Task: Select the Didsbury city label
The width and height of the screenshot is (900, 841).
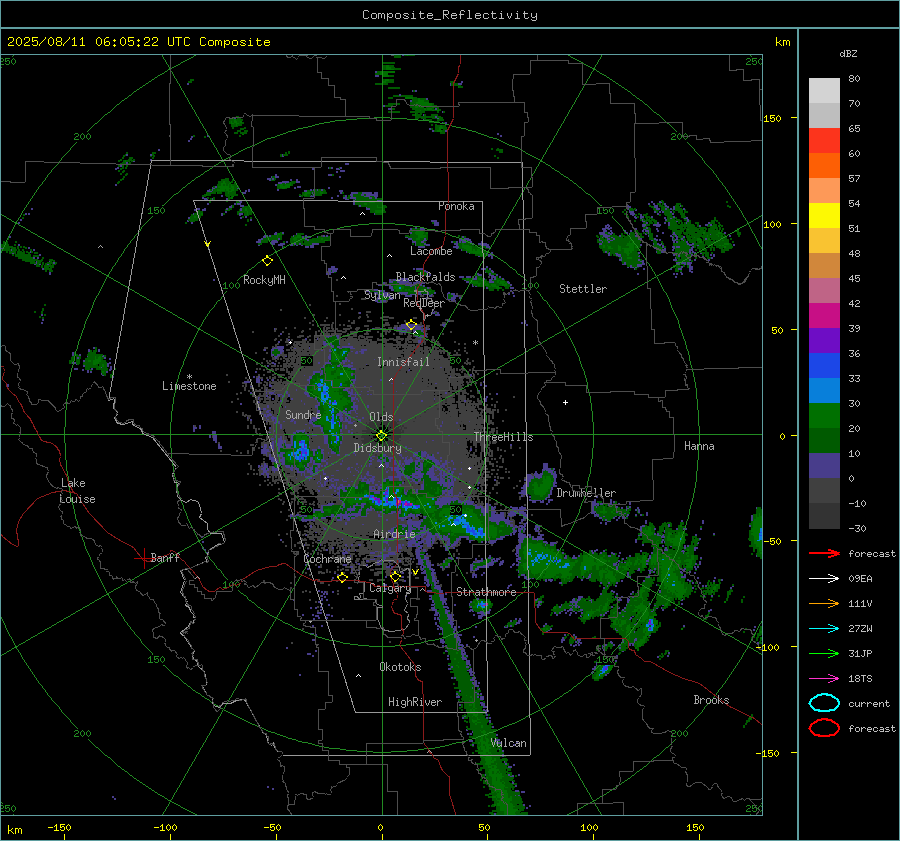Action: tap(377, 448)
